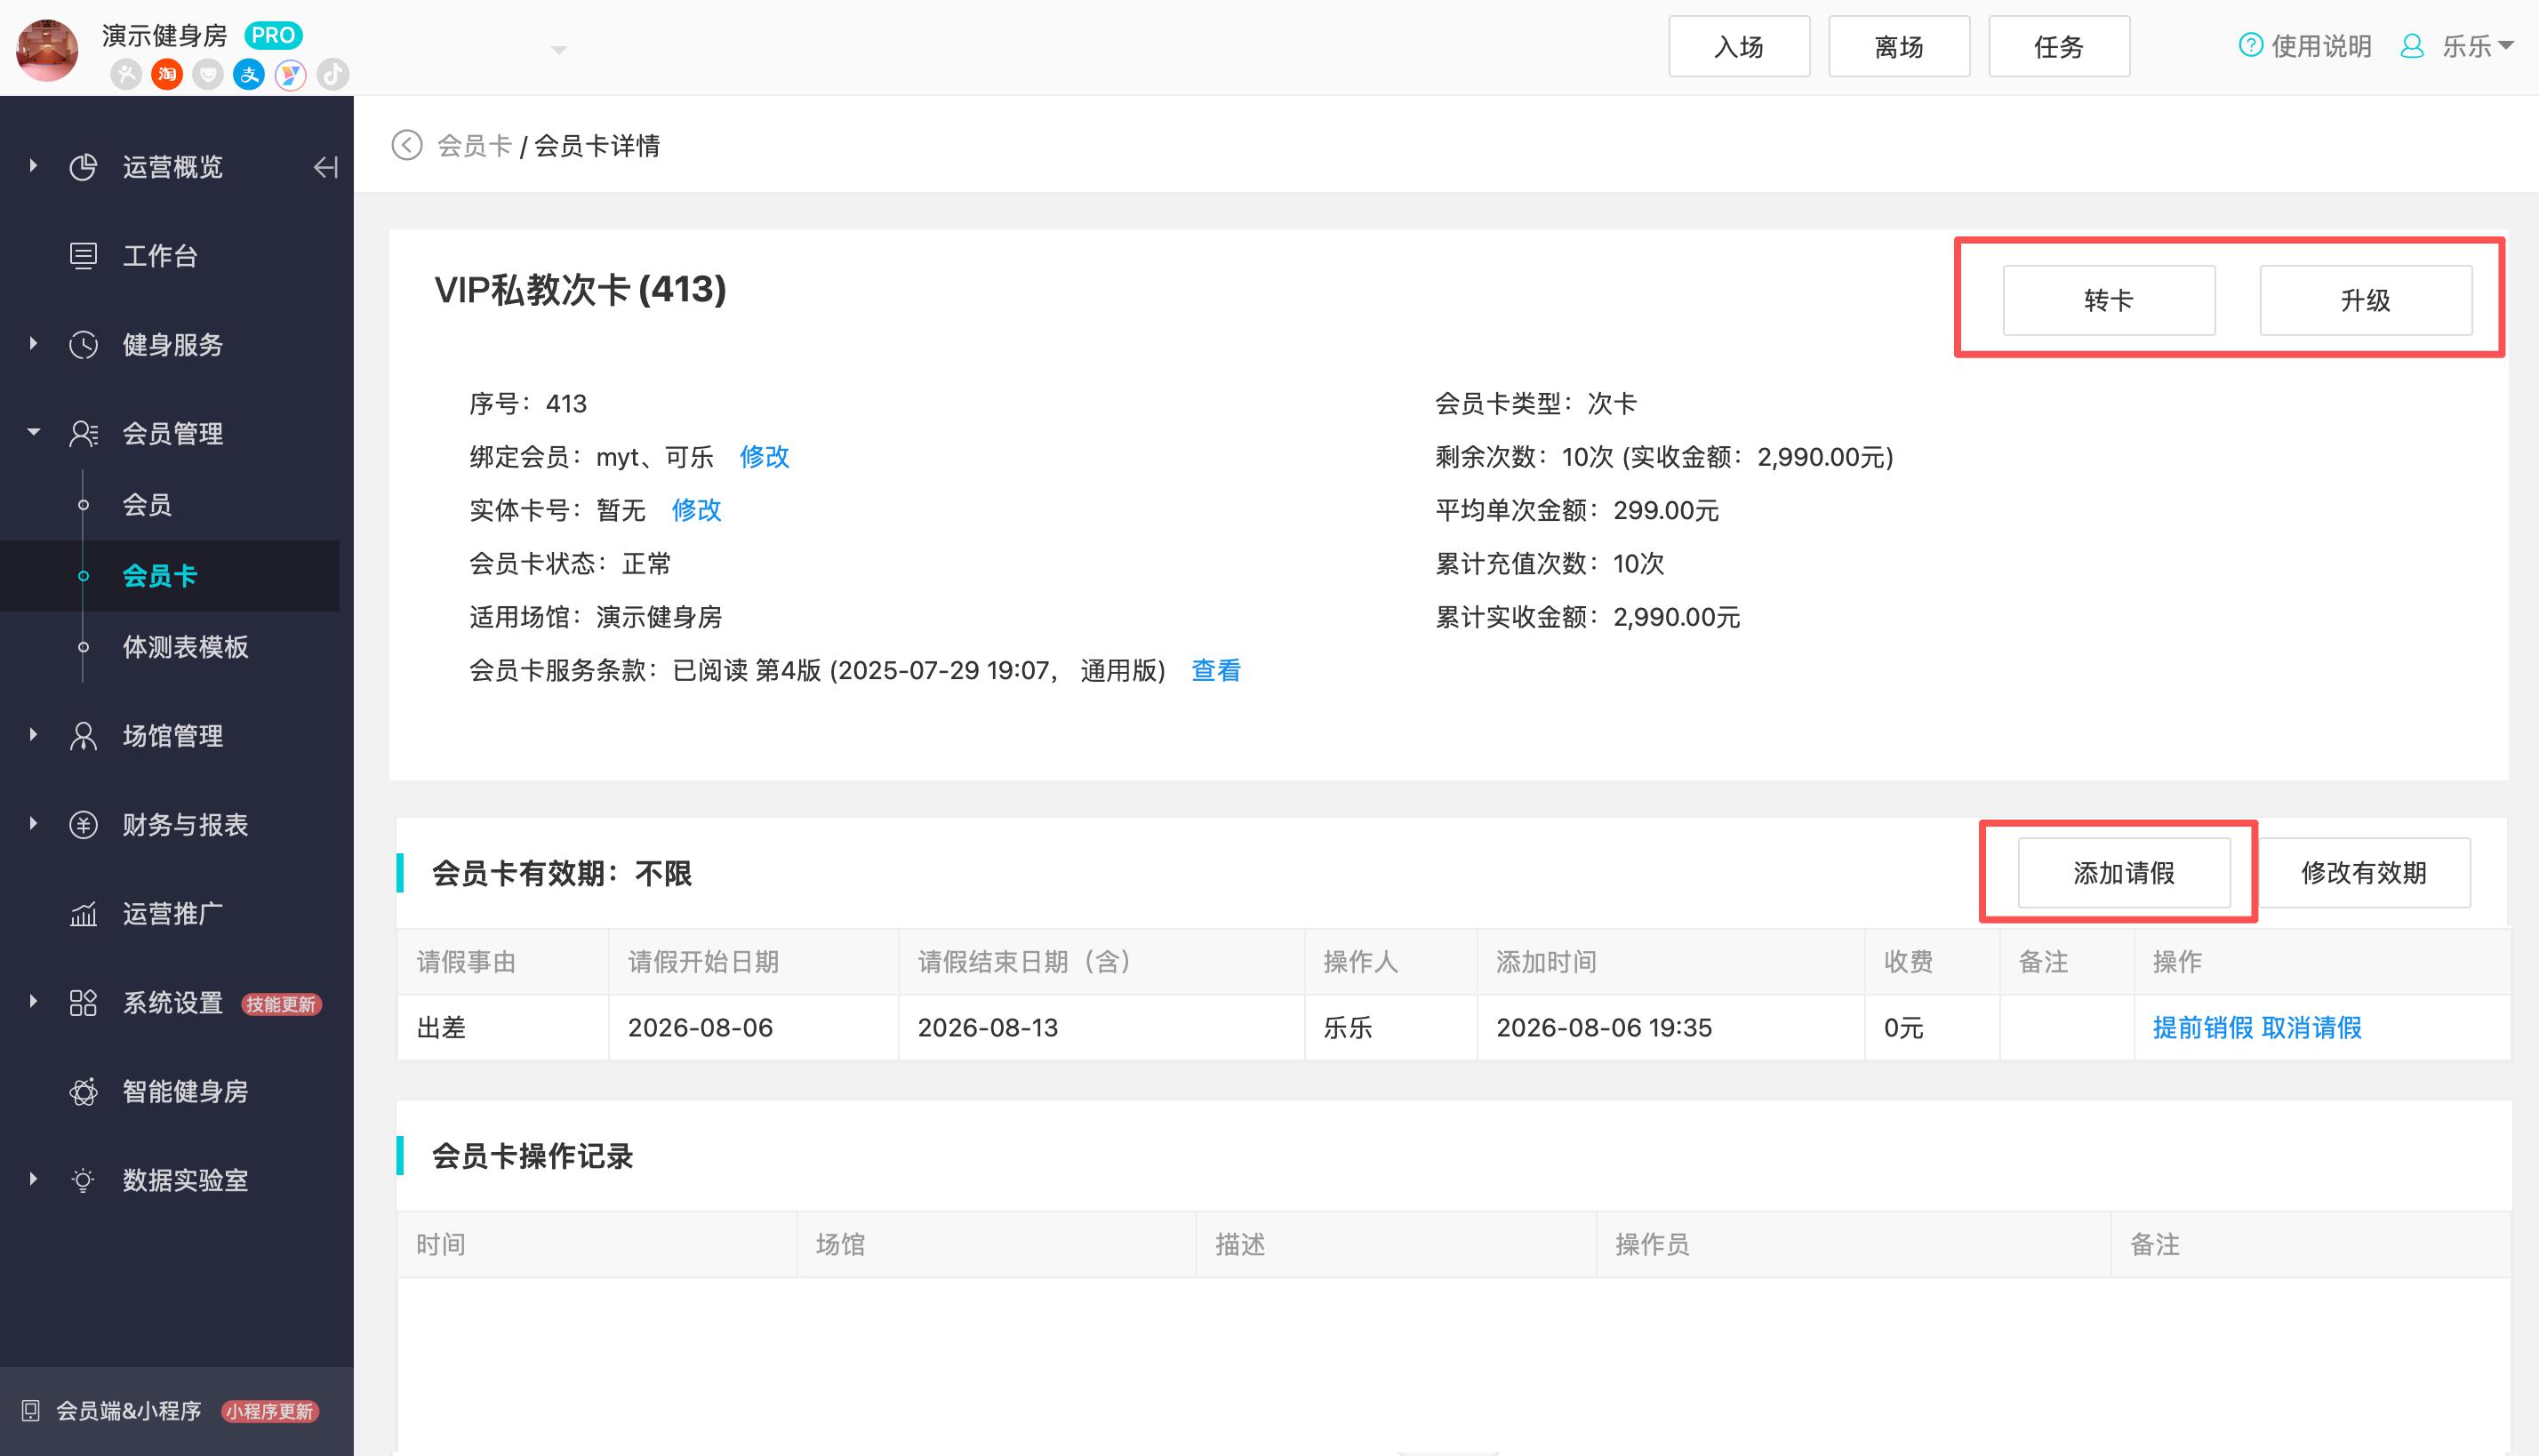Click the 添加请假 button
The width and height of the screenshot is (2539, 1456).
click(2124, 873)
